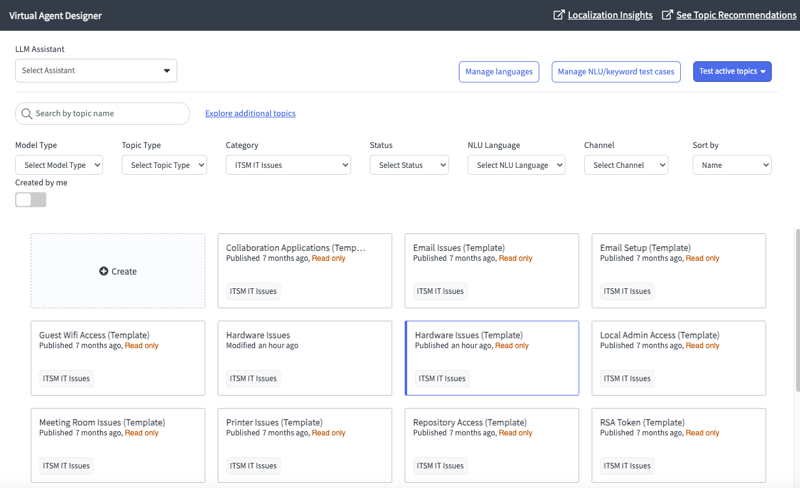Click Read only label on Local Admin Access card
This screenshot has height=488, width=800.
(703, 346)
